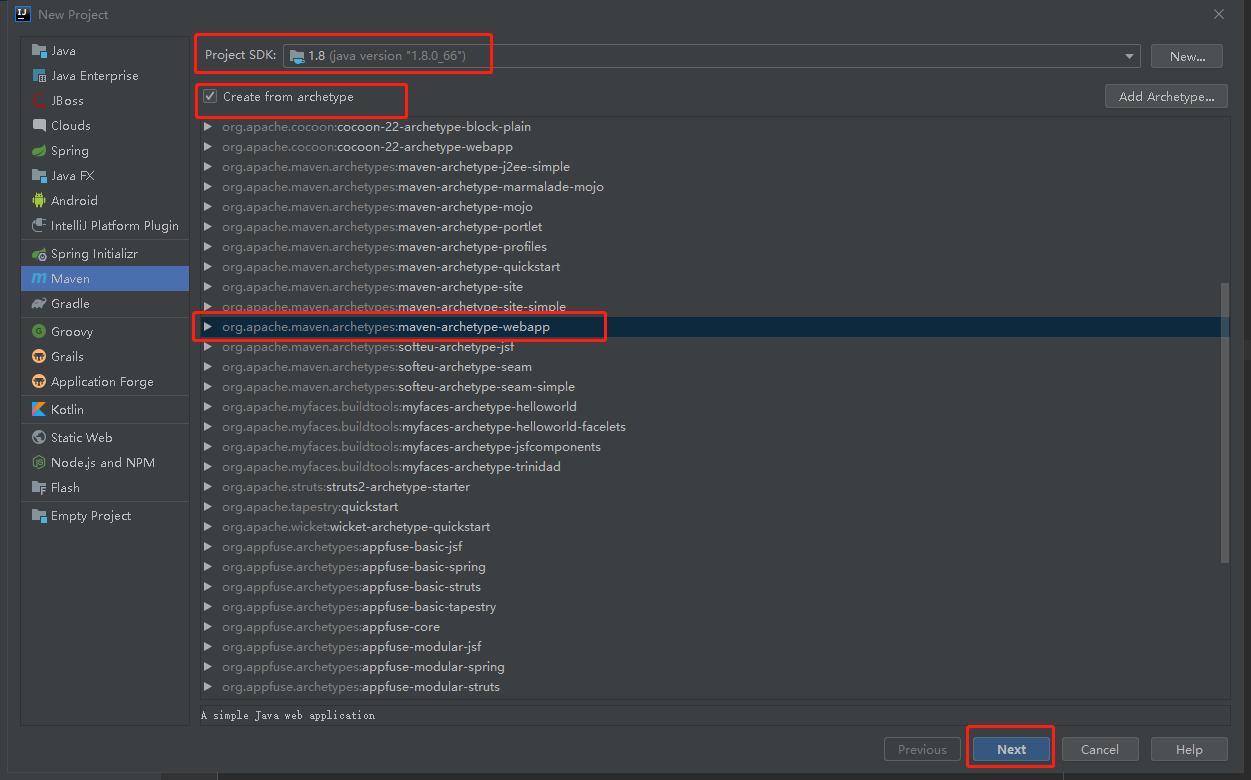
Task: Select appfuse-core archetype
Action: point(331,627)
